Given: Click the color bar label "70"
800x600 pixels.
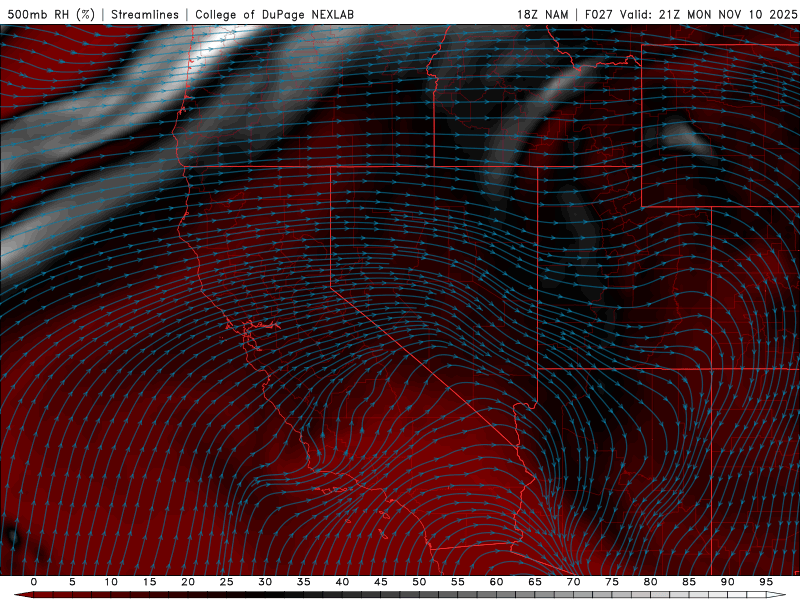Looking at the screenshot, I should [573, 582].
